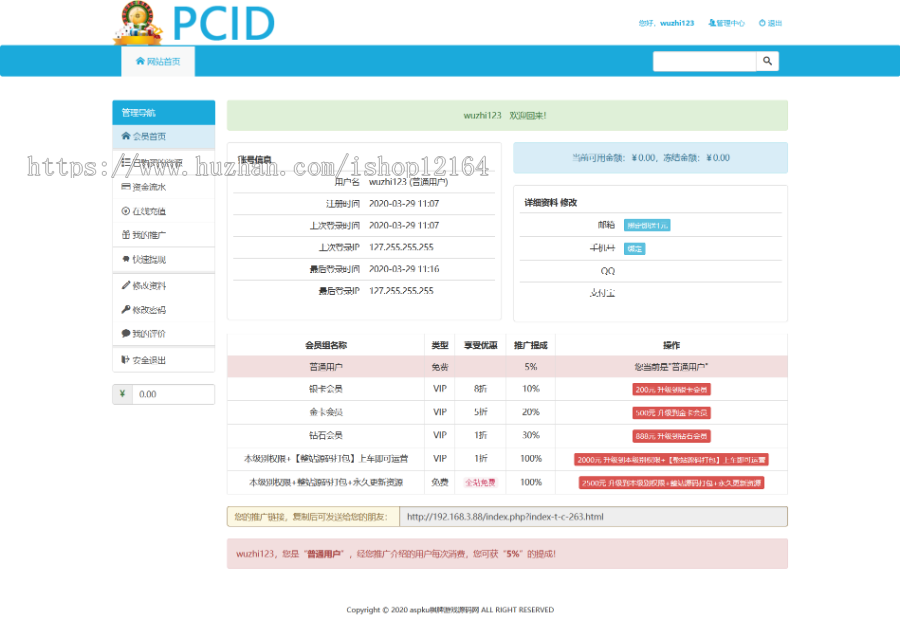Click the 银卡会员 row name
900x620 pixels.
click(x=326, y=389)
